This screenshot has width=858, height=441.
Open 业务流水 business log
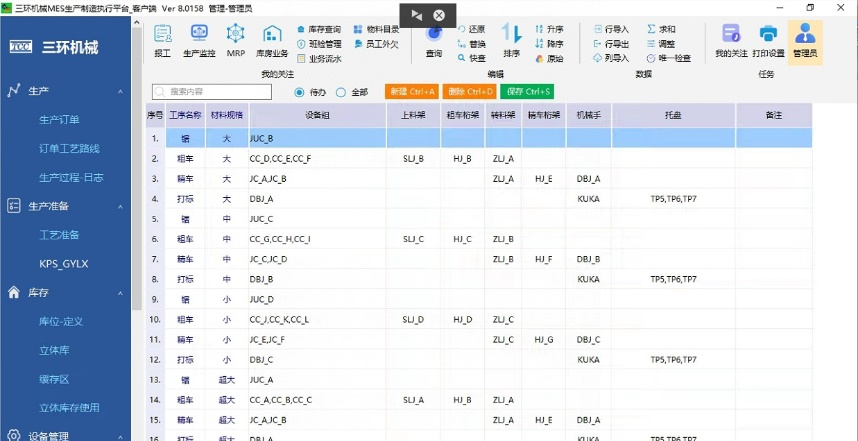tap(320, 59)
